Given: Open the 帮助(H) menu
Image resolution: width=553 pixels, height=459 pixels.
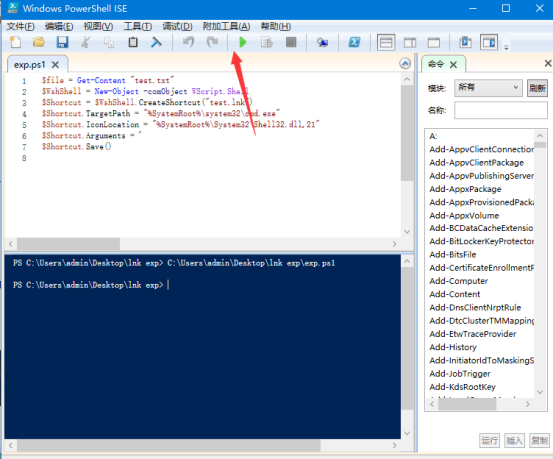Looking at the screenshot, I should click(276, 26).
